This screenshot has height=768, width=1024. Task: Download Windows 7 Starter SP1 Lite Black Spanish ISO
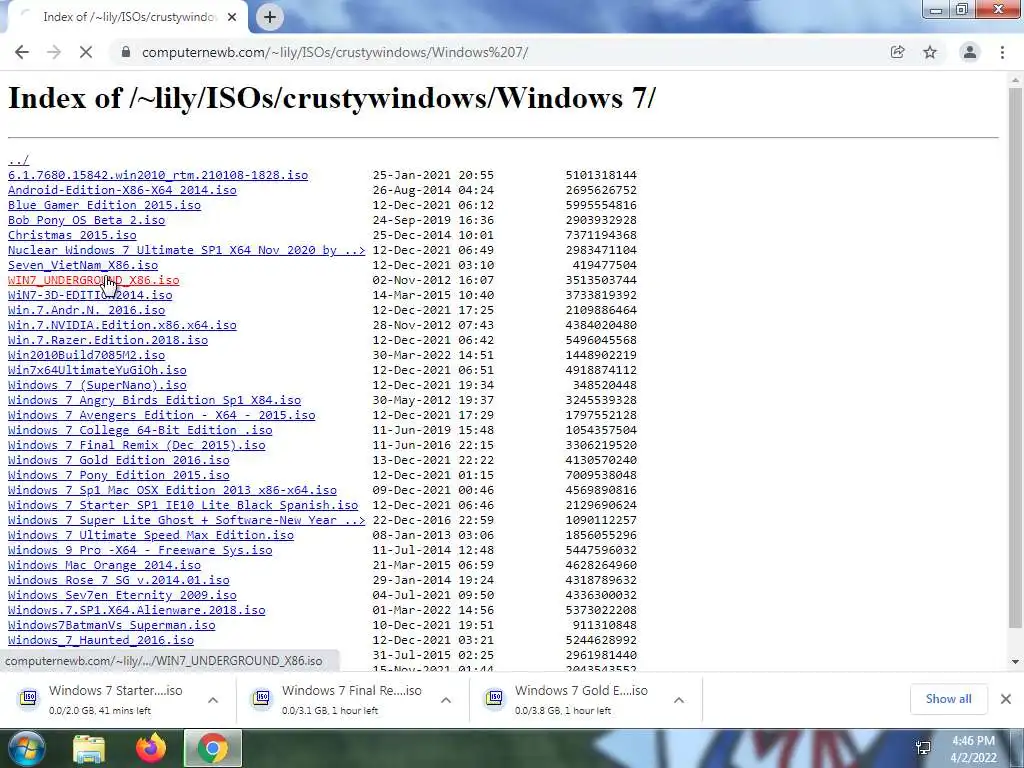(183, 505)
